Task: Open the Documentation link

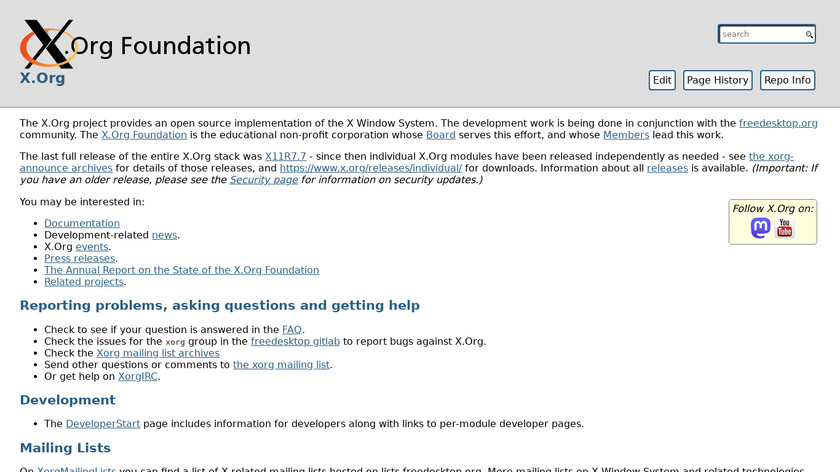Action: coord(82,223)
